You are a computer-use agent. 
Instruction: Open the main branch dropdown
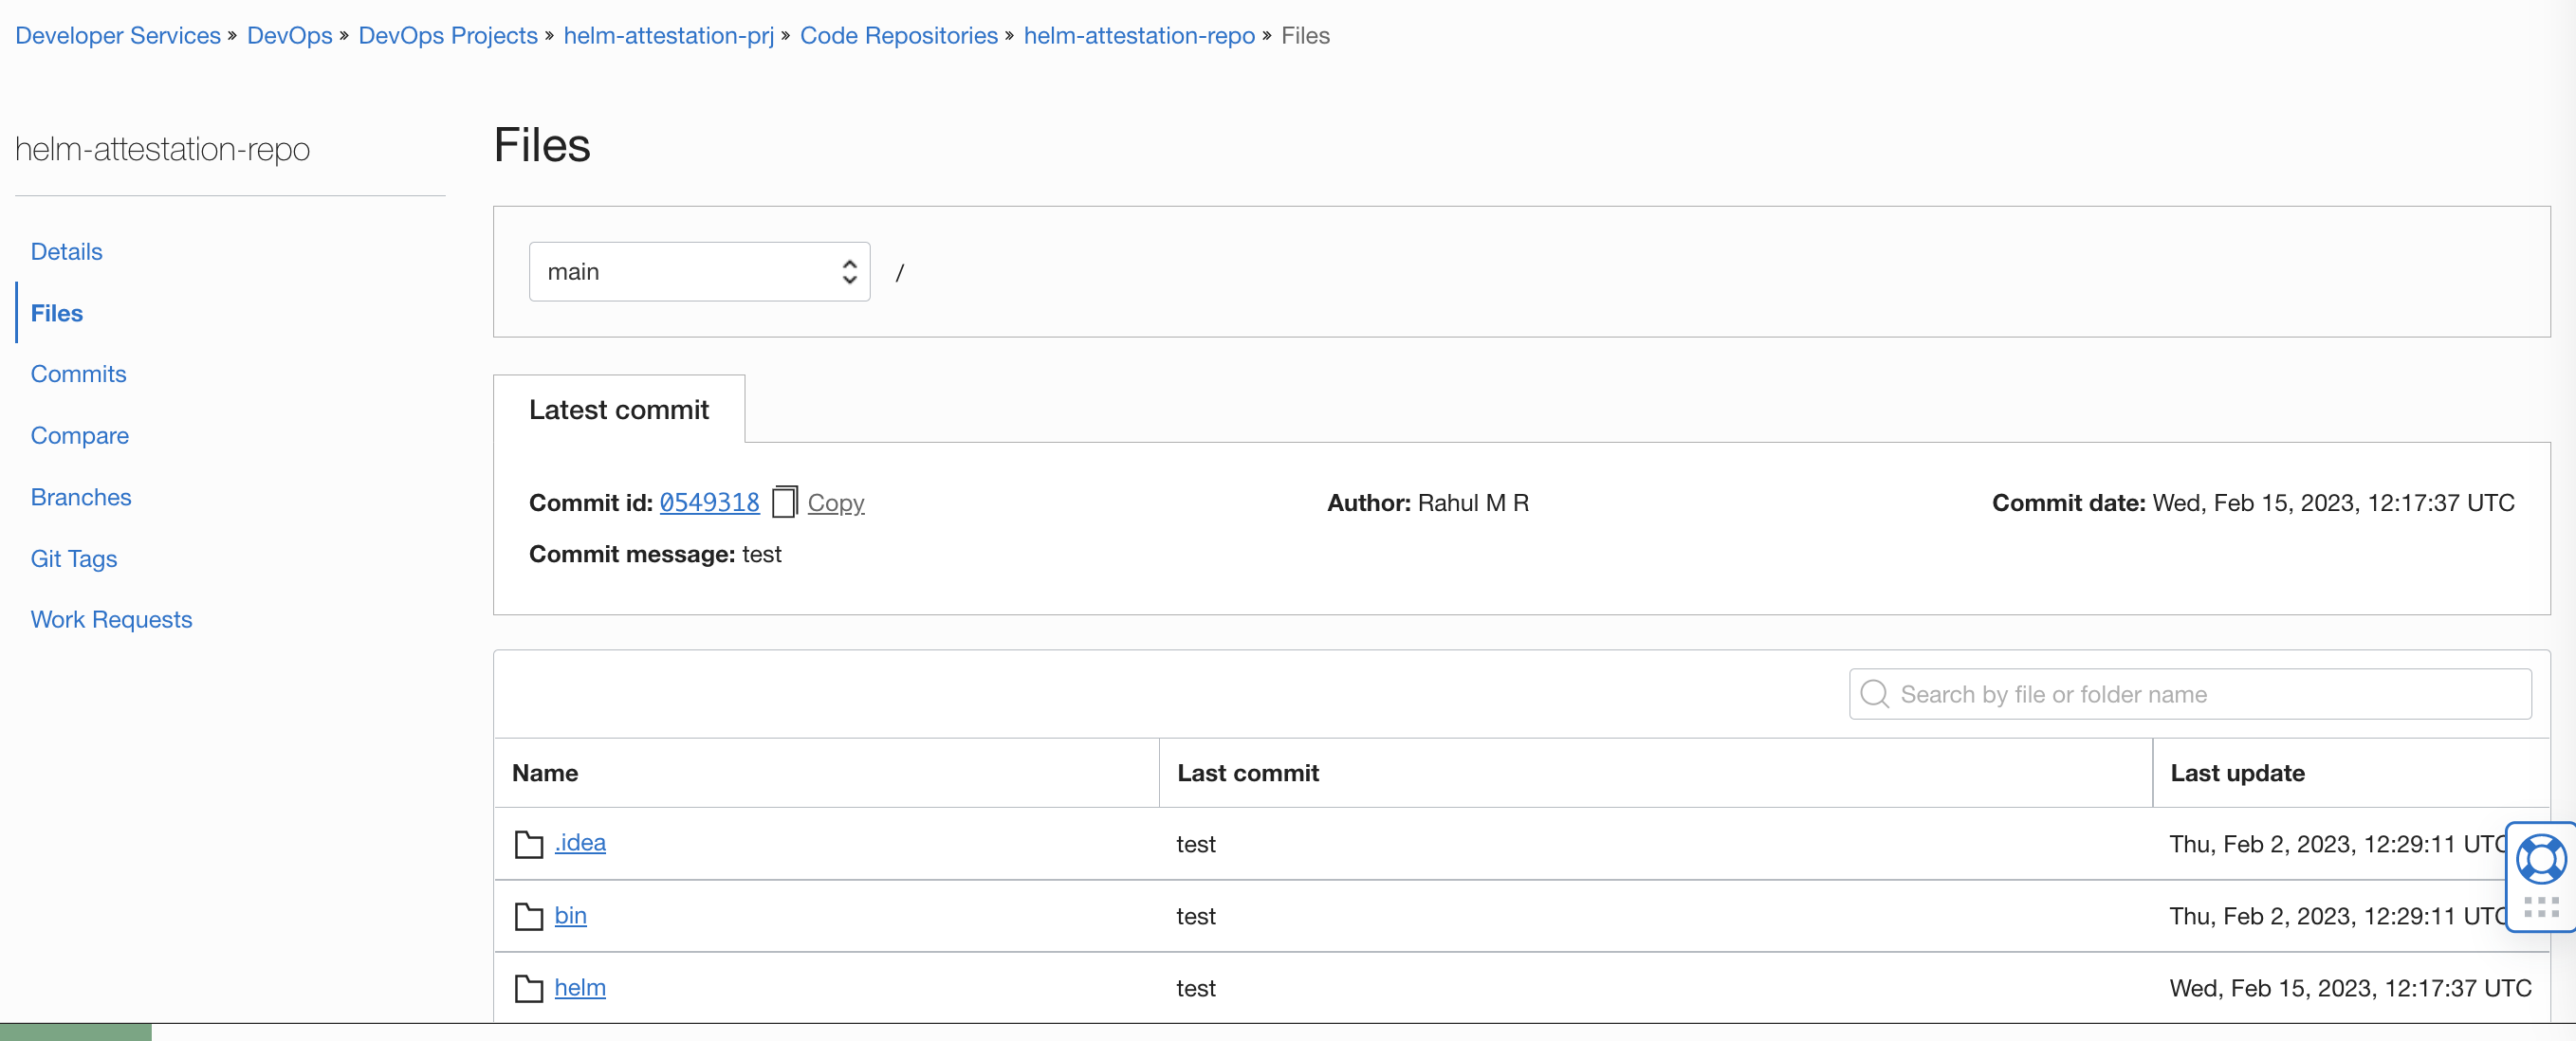click(x=698, y=272)
